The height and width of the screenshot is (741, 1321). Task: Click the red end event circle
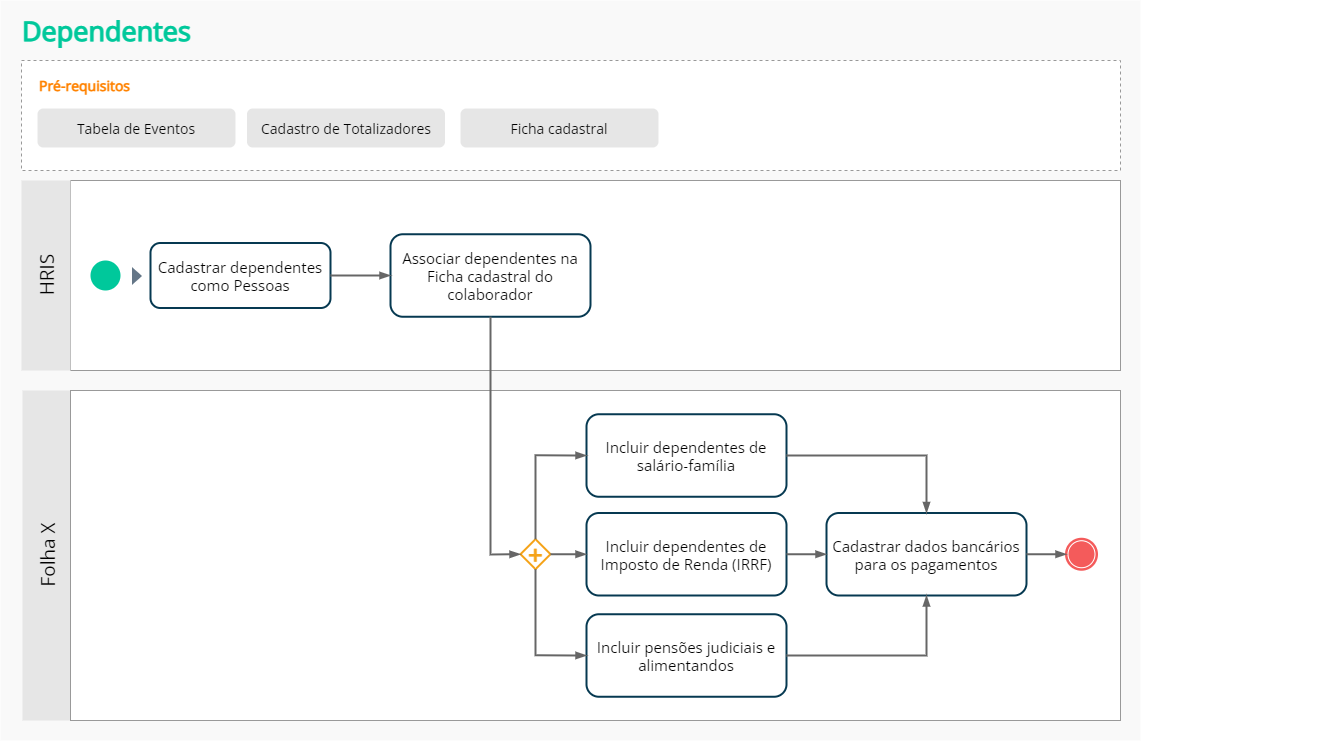click(1081, 554)
